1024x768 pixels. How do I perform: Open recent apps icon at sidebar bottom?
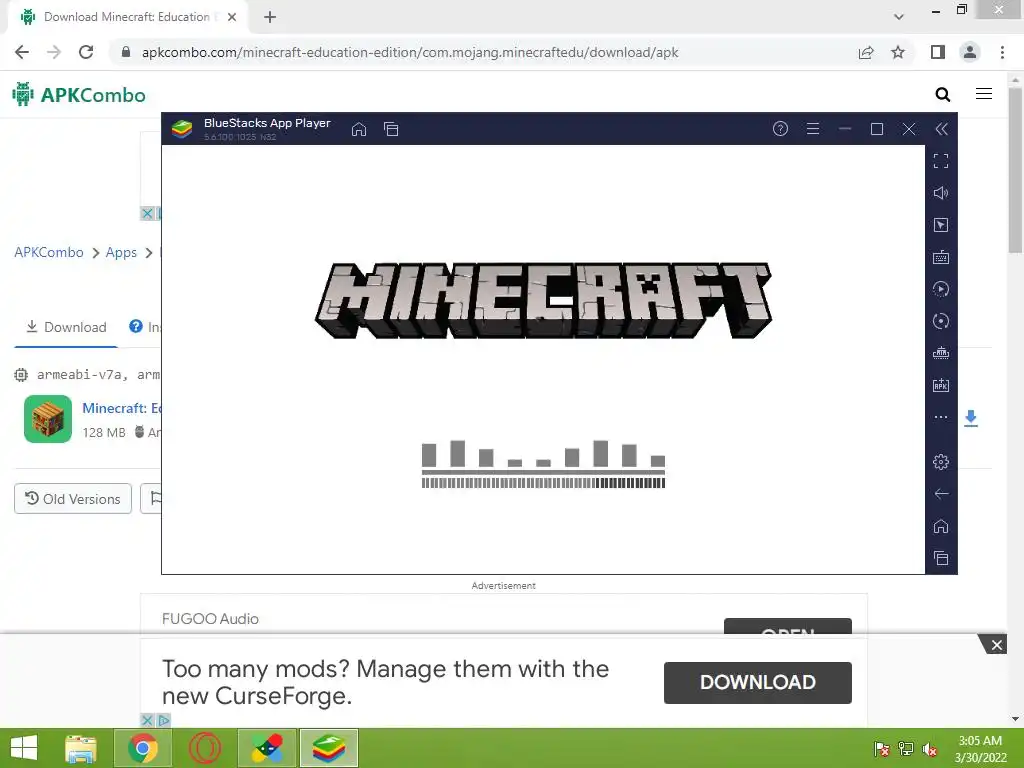tap(941, 558)
